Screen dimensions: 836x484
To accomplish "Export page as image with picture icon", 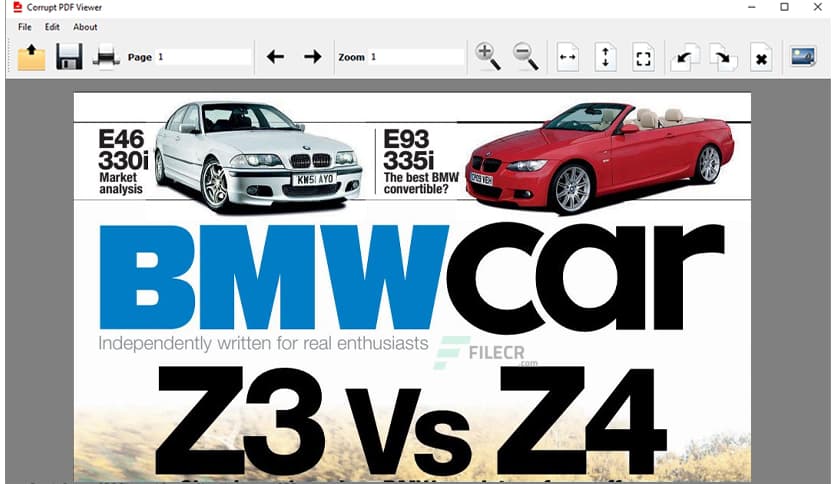I will click(803, 57).
